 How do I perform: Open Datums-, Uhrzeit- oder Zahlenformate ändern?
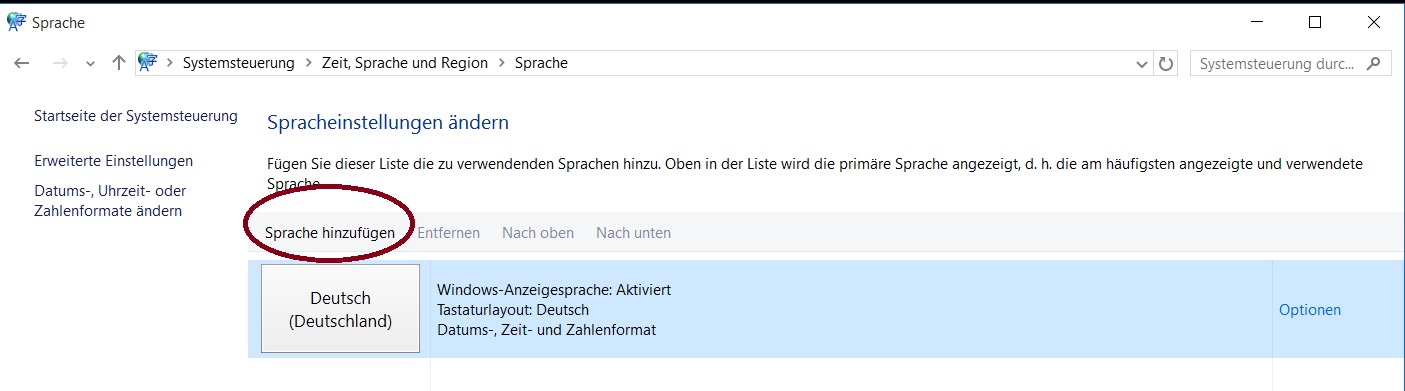110,201
